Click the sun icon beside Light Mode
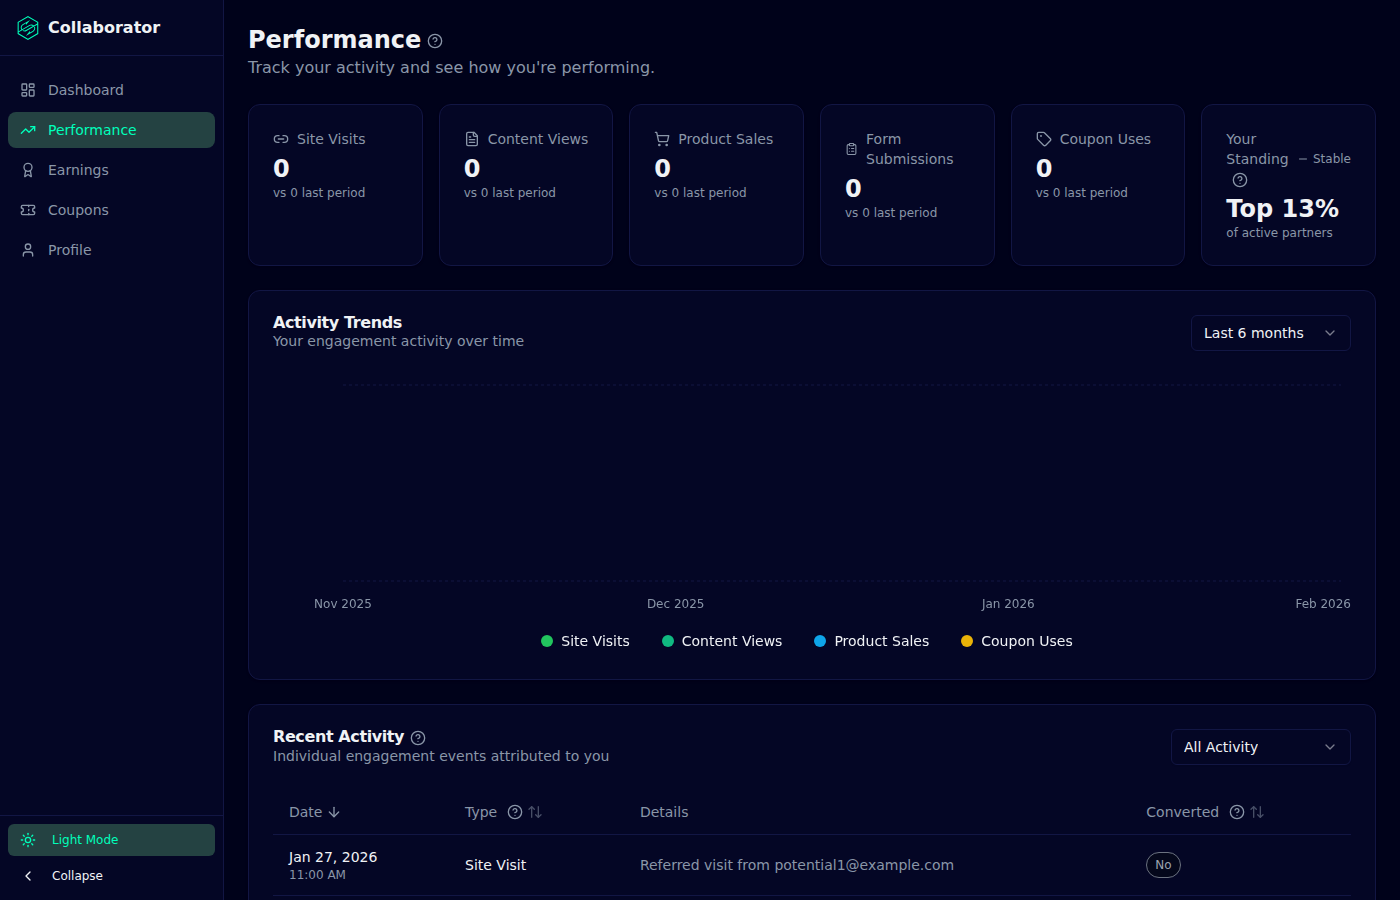Image resolution: width=1400 pixels, height=900 pixels. pyautogui.click(x=28, y=840)
